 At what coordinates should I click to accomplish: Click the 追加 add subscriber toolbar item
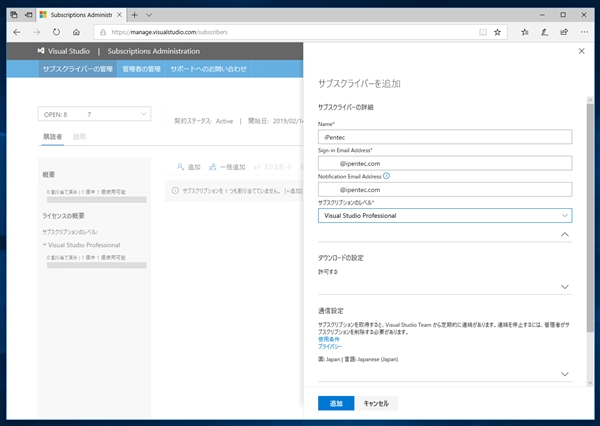[189, 167]
